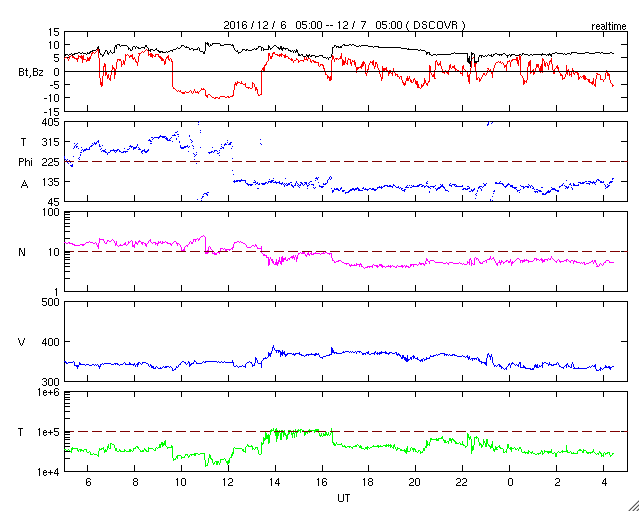Click the '-15' tick in Bt,Bz panel
The image size is (640, 512).
click(x=51, y=111)
